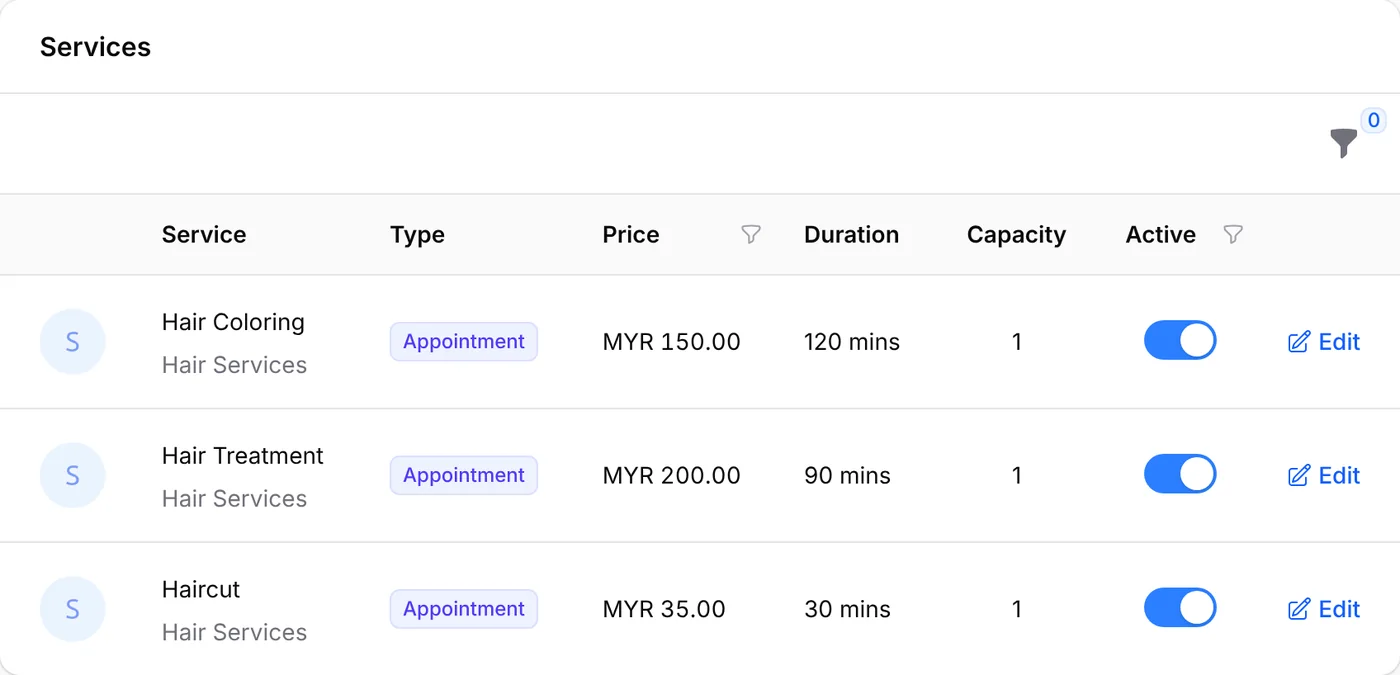Click the Capacity column header
1400x675 pixels.
(x=1016, y=235)
